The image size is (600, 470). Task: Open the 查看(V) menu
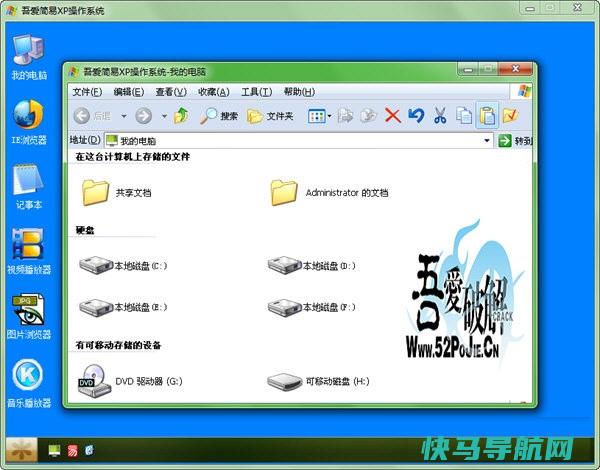point(171,92)
